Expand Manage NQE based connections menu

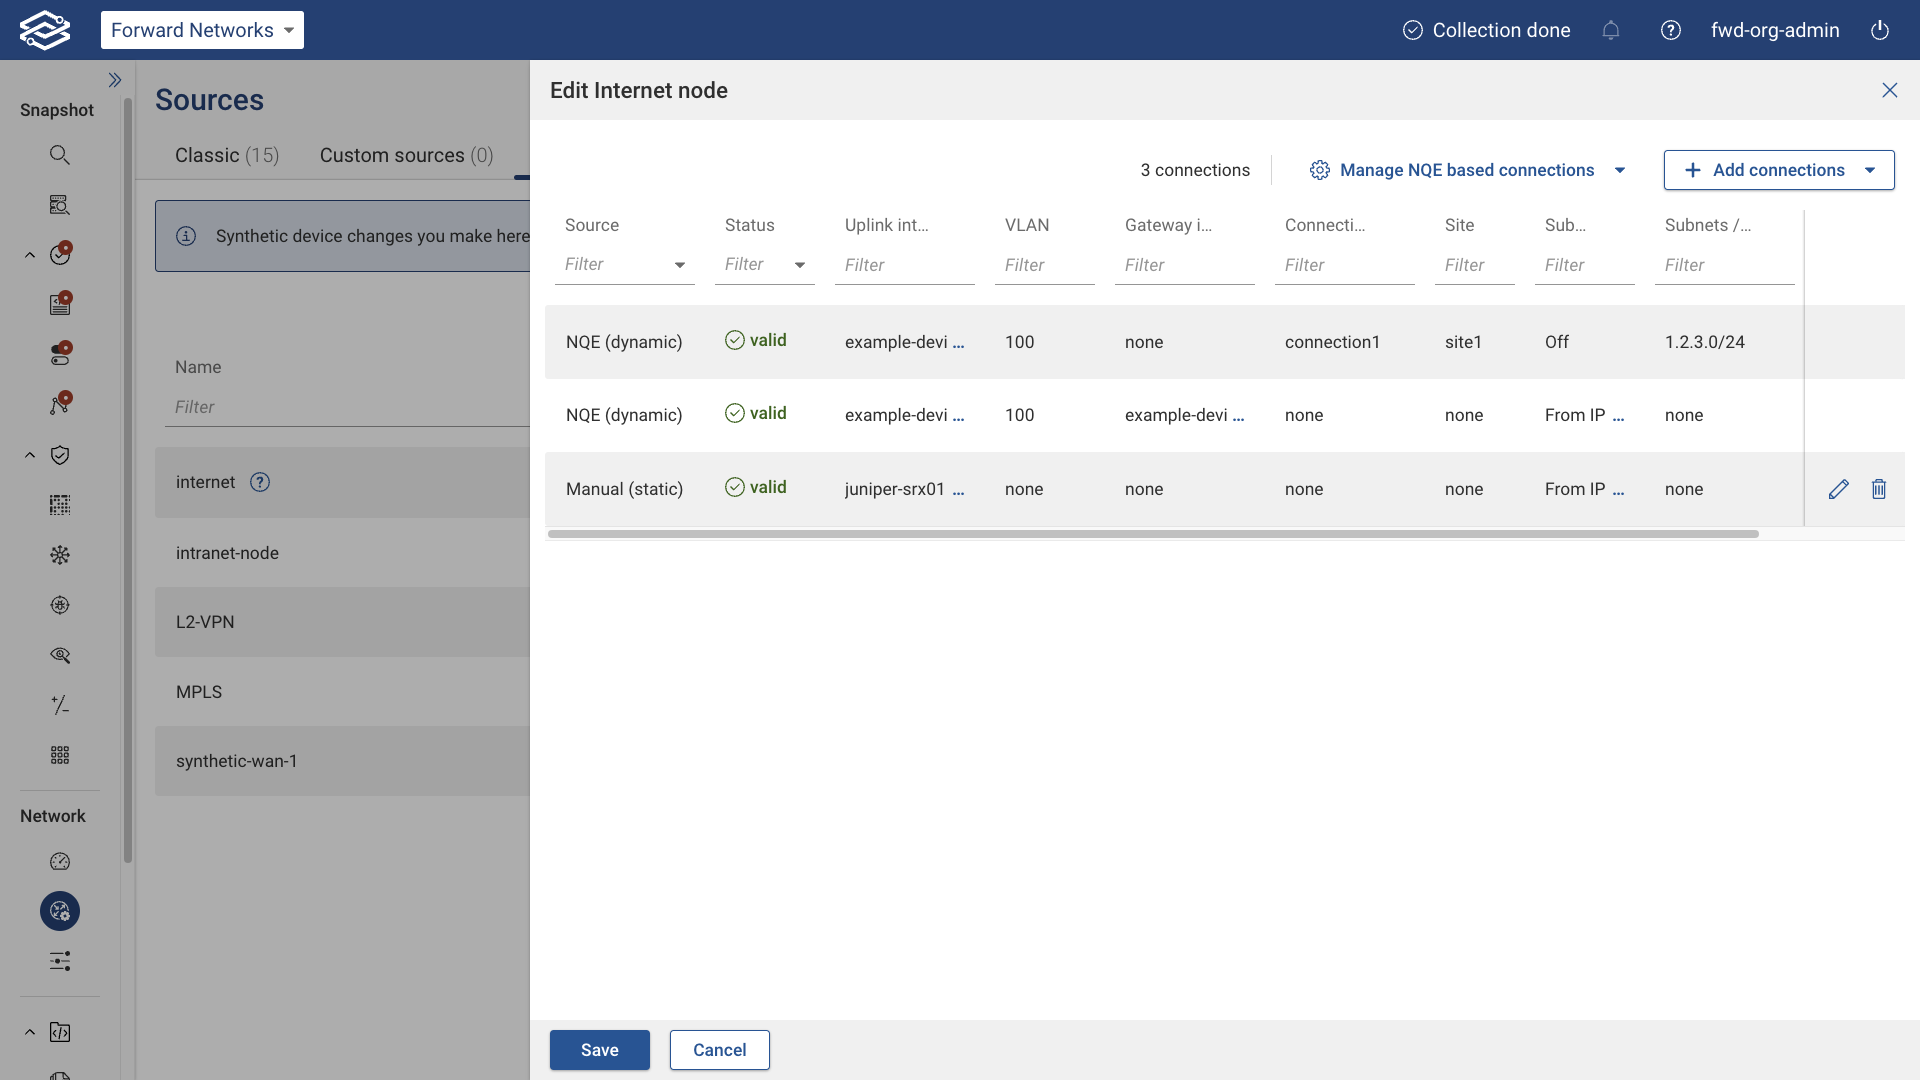point(1467,170)
